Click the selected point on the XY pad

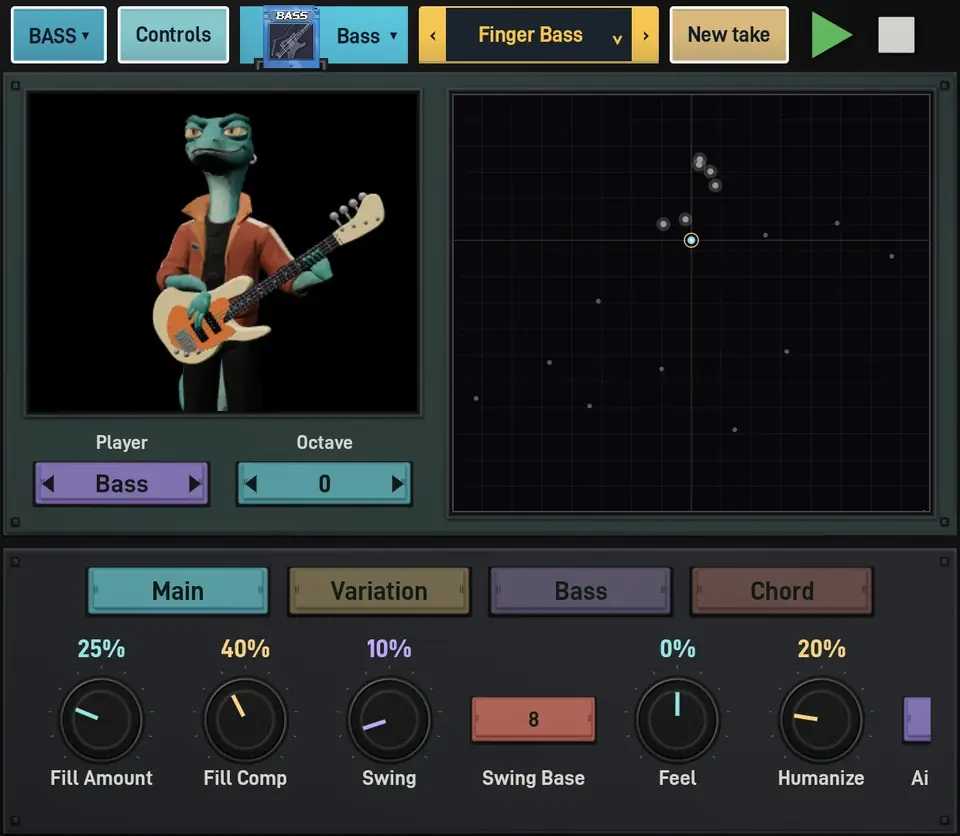point(691,240)
